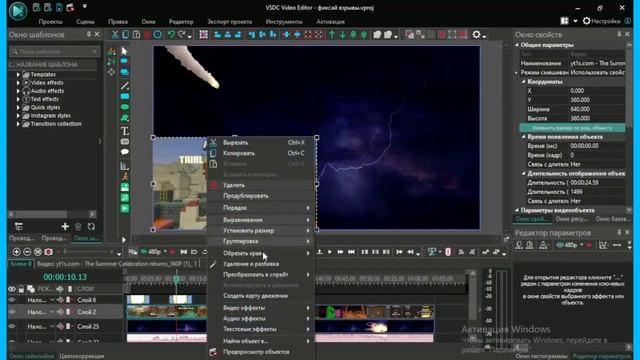Click the Settings gear in top right
640x360 pixels.
tap(587, 20)
